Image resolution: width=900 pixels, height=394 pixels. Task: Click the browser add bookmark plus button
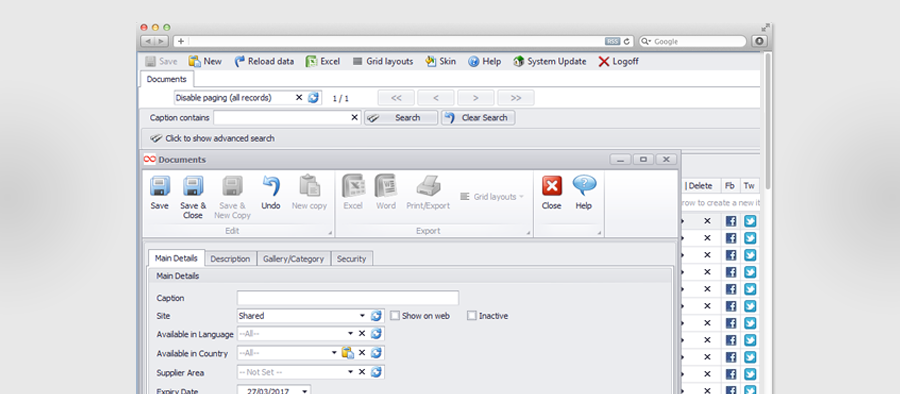point(181,41)
